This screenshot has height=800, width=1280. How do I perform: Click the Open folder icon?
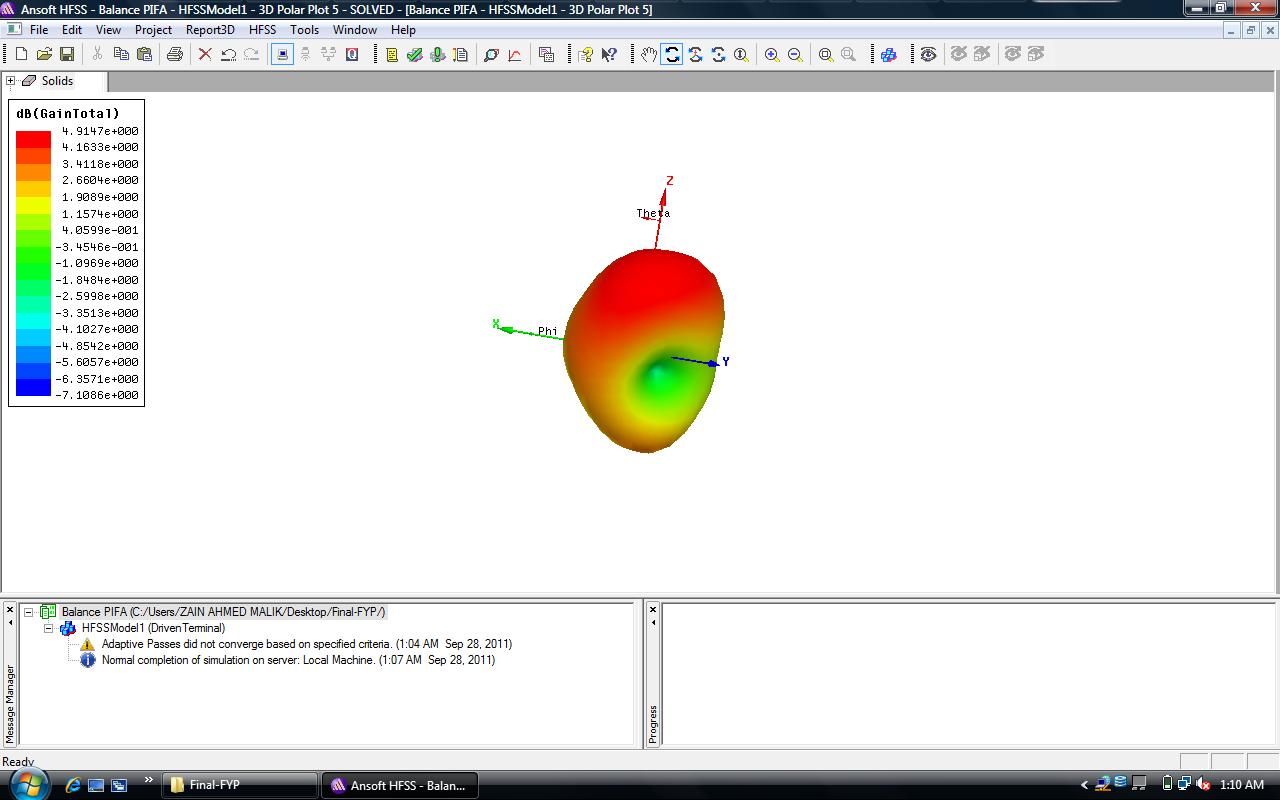point(44,54)
